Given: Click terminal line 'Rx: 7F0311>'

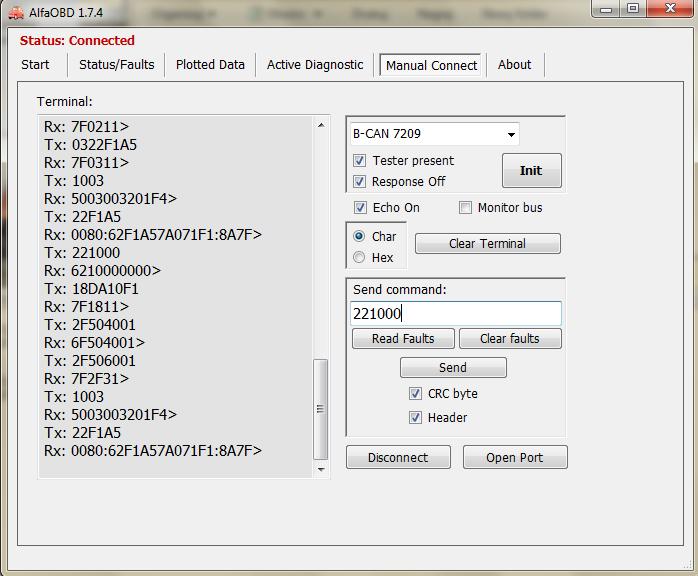Looking at the screenshot, I should click(x=86, y=163).
